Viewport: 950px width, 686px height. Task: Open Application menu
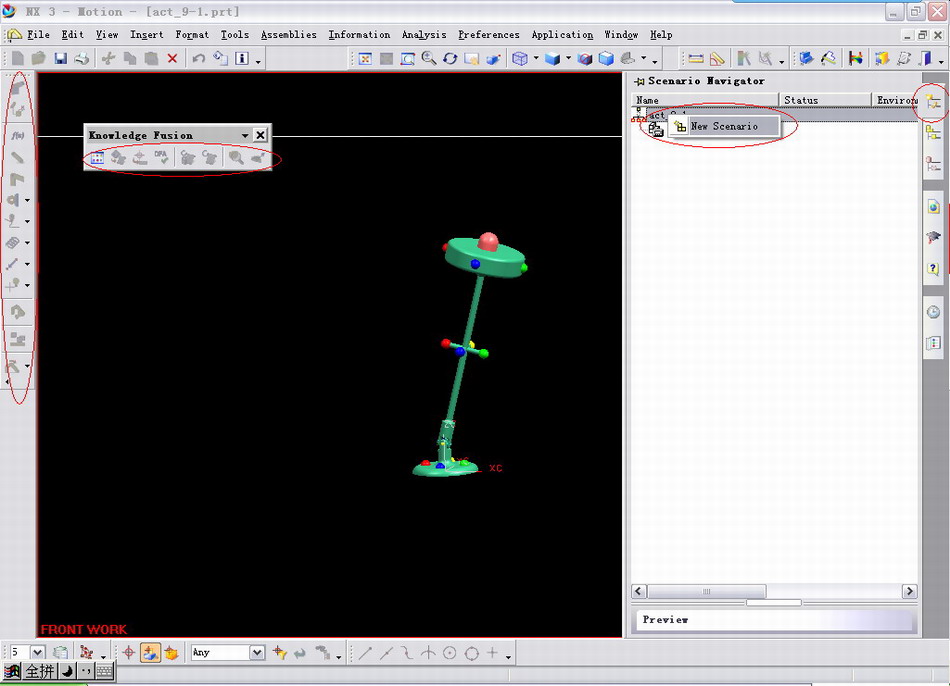coord(562,35)
